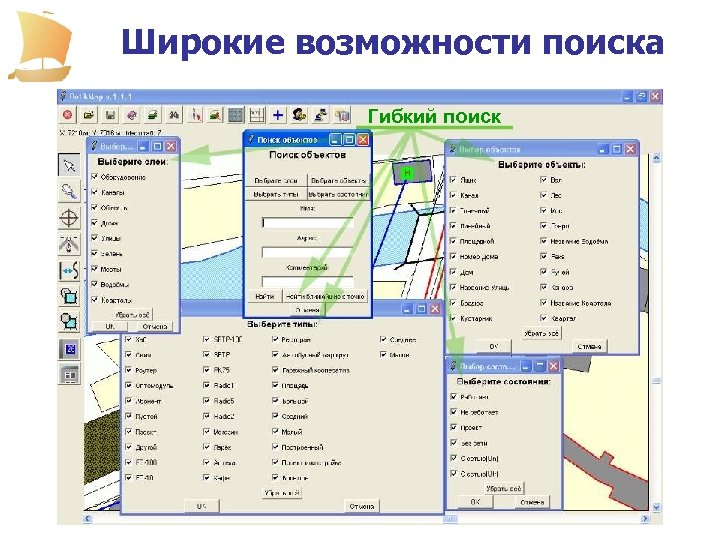Viewport: 720px width, 540px height.
Task: Click Выбрать объекты in the search dialog
Action: pos(338,180)
